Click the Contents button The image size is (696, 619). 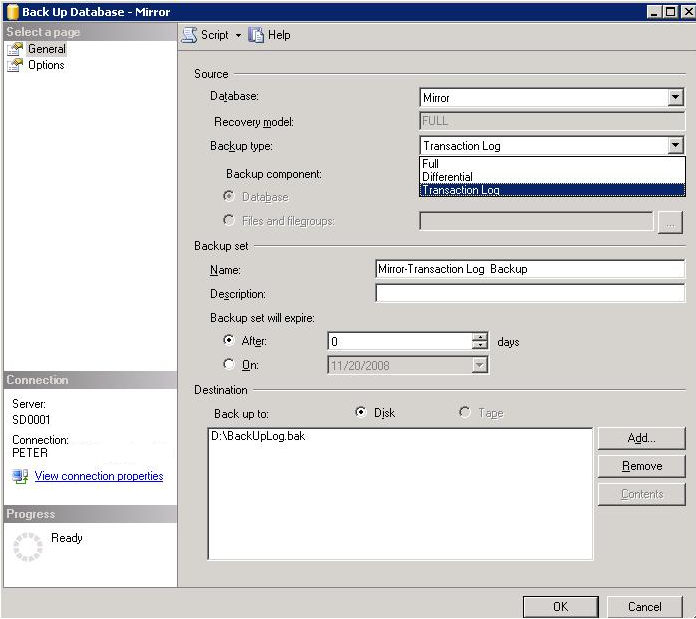click(641, 494)
